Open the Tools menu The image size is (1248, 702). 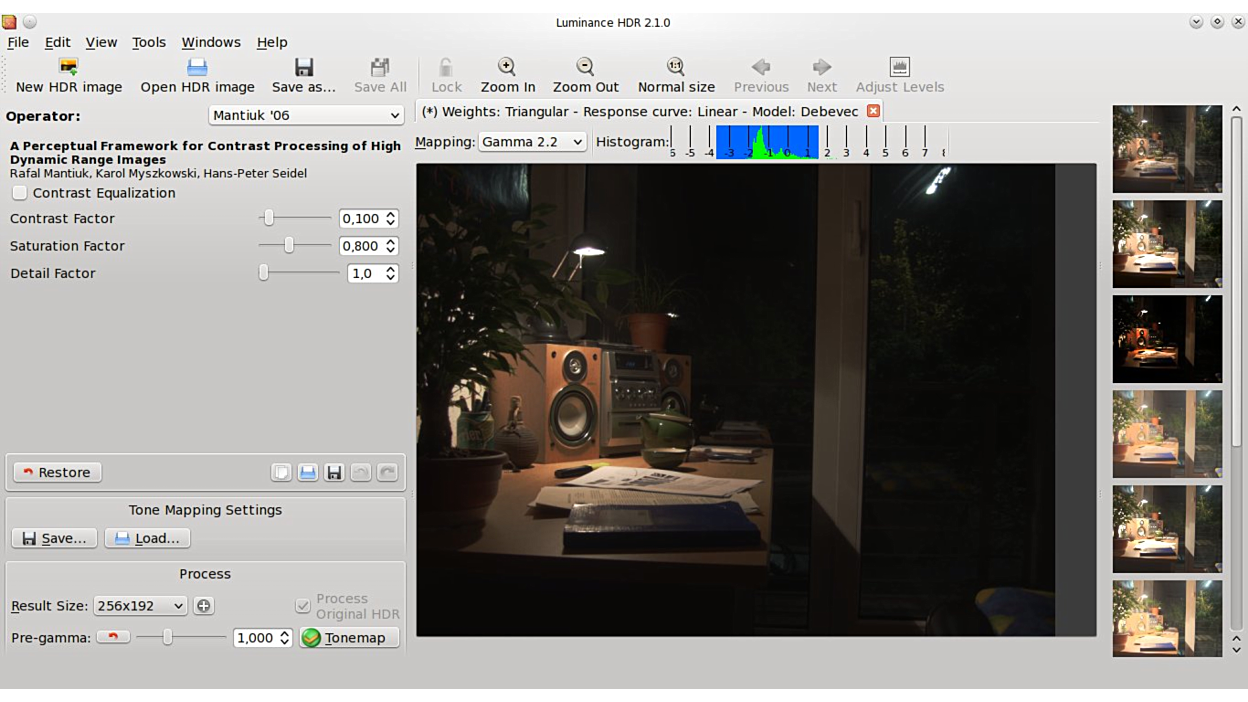(x=149, y=42)
